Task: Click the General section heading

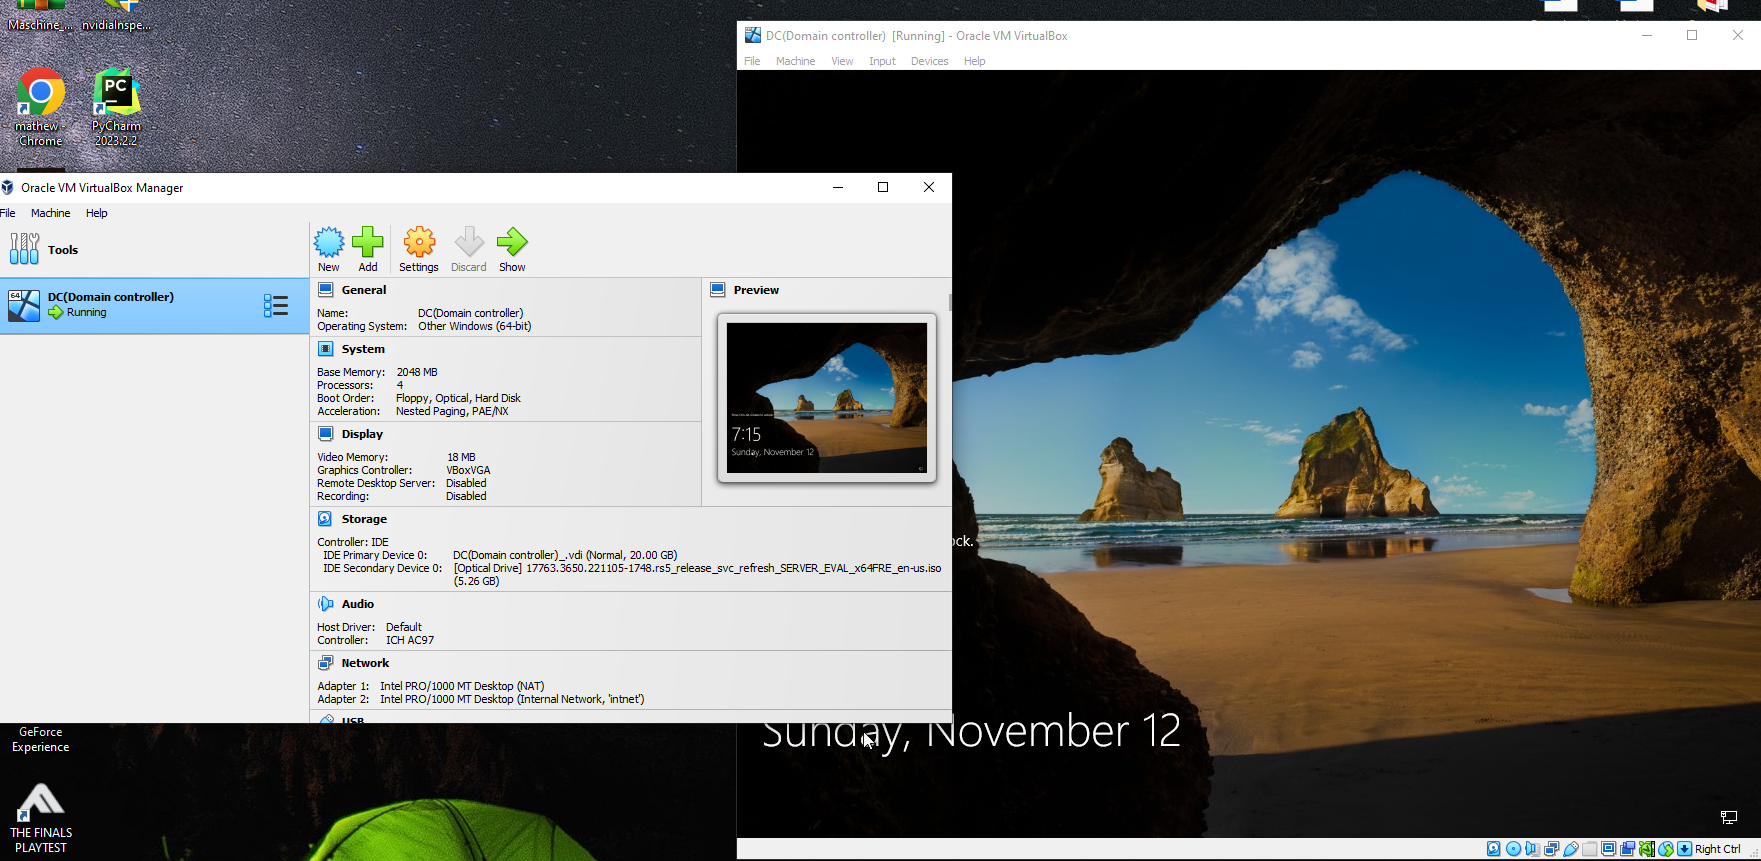Action: (x=364, y=290)
